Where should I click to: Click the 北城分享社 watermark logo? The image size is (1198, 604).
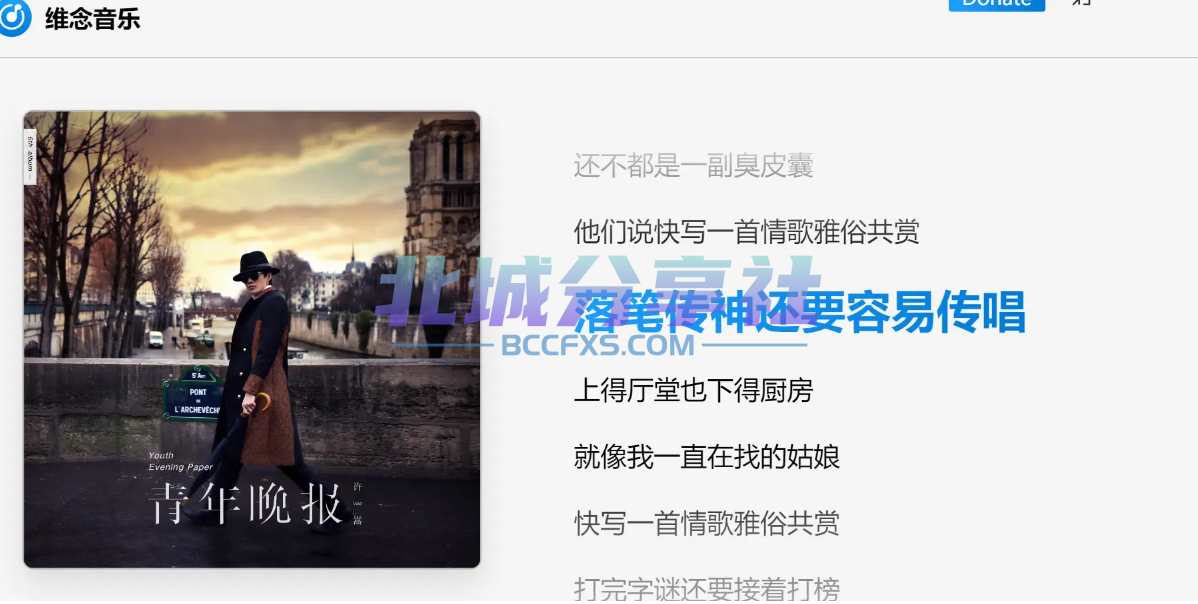(x=598, y=292)
